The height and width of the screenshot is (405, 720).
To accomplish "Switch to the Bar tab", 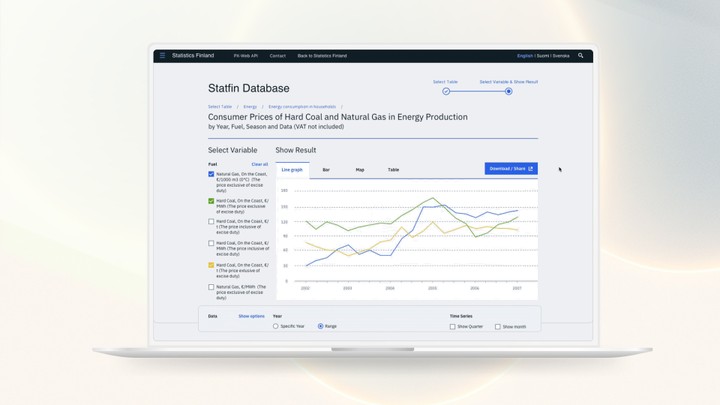I will pyautogui.click(x=326, y=170).
